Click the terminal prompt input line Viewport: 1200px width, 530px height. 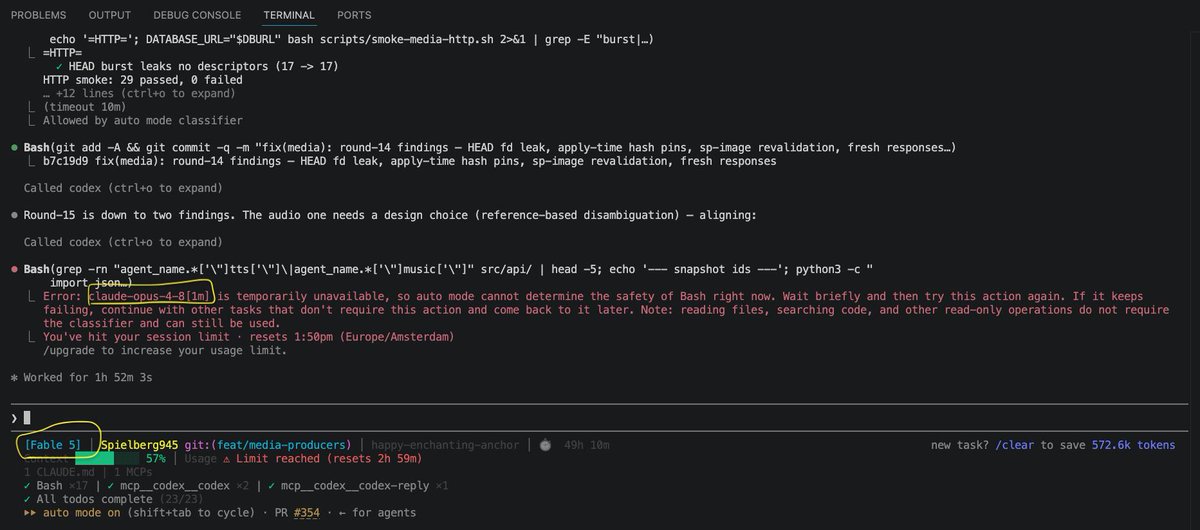[x=600, y=417]
